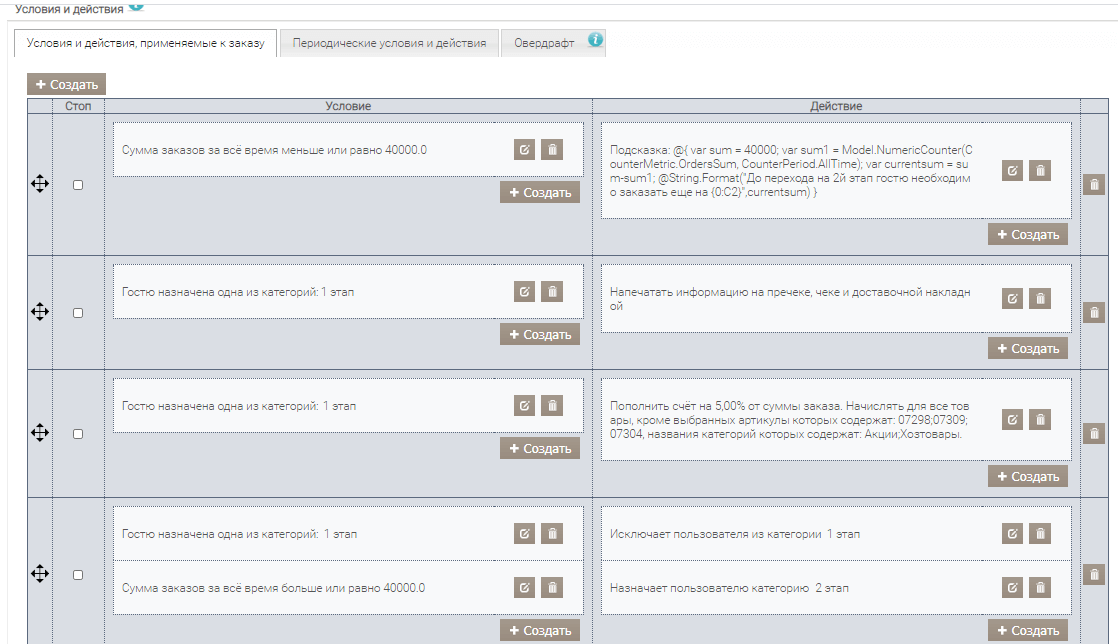Grab the move handle of the first rule row

(x=40, y=185)
